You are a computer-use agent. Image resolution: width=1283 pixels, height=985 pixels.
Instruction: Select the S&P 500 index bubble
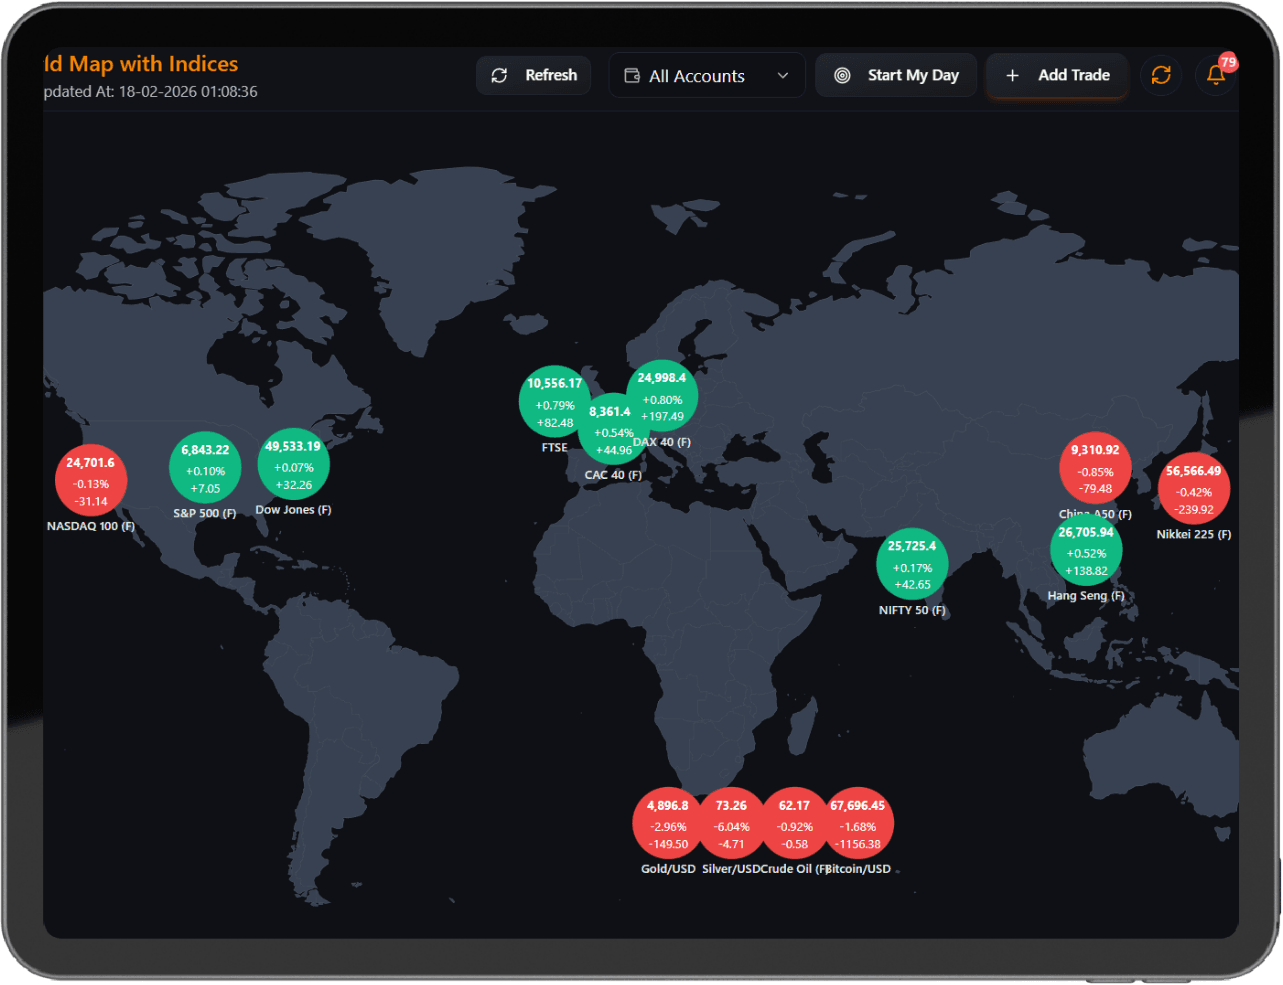(x=205, y=468)
